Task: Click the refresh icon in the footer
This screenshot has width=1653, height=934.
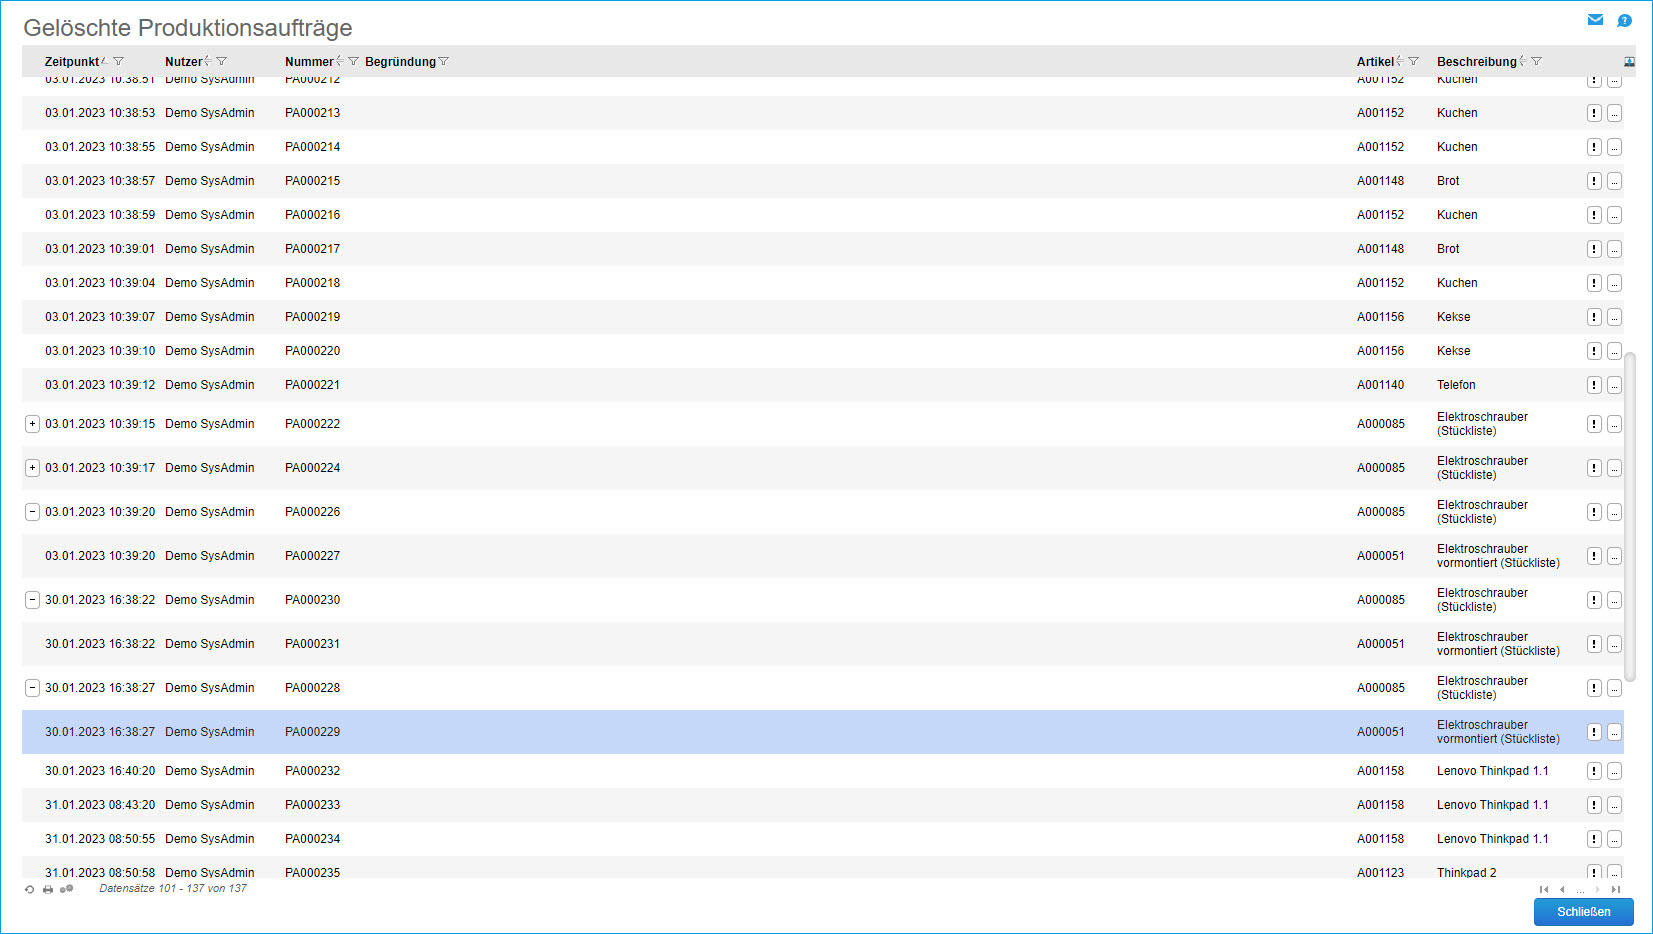Action: pyautogui.click(x=29, y=889)
